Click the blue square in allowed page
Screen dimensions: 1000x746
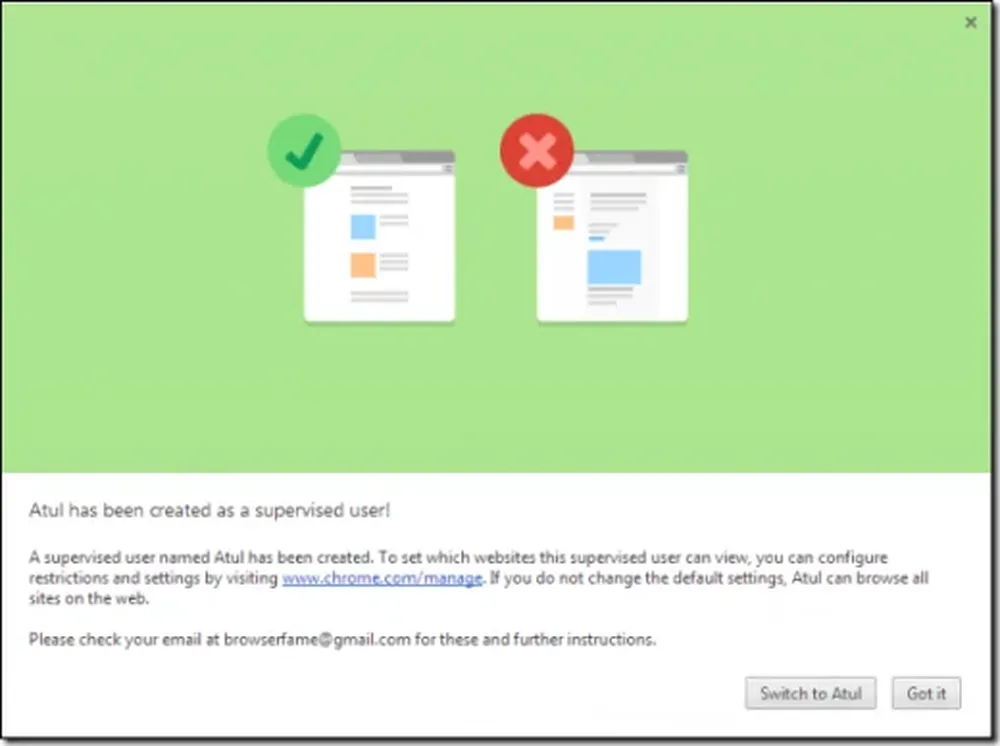363,227
